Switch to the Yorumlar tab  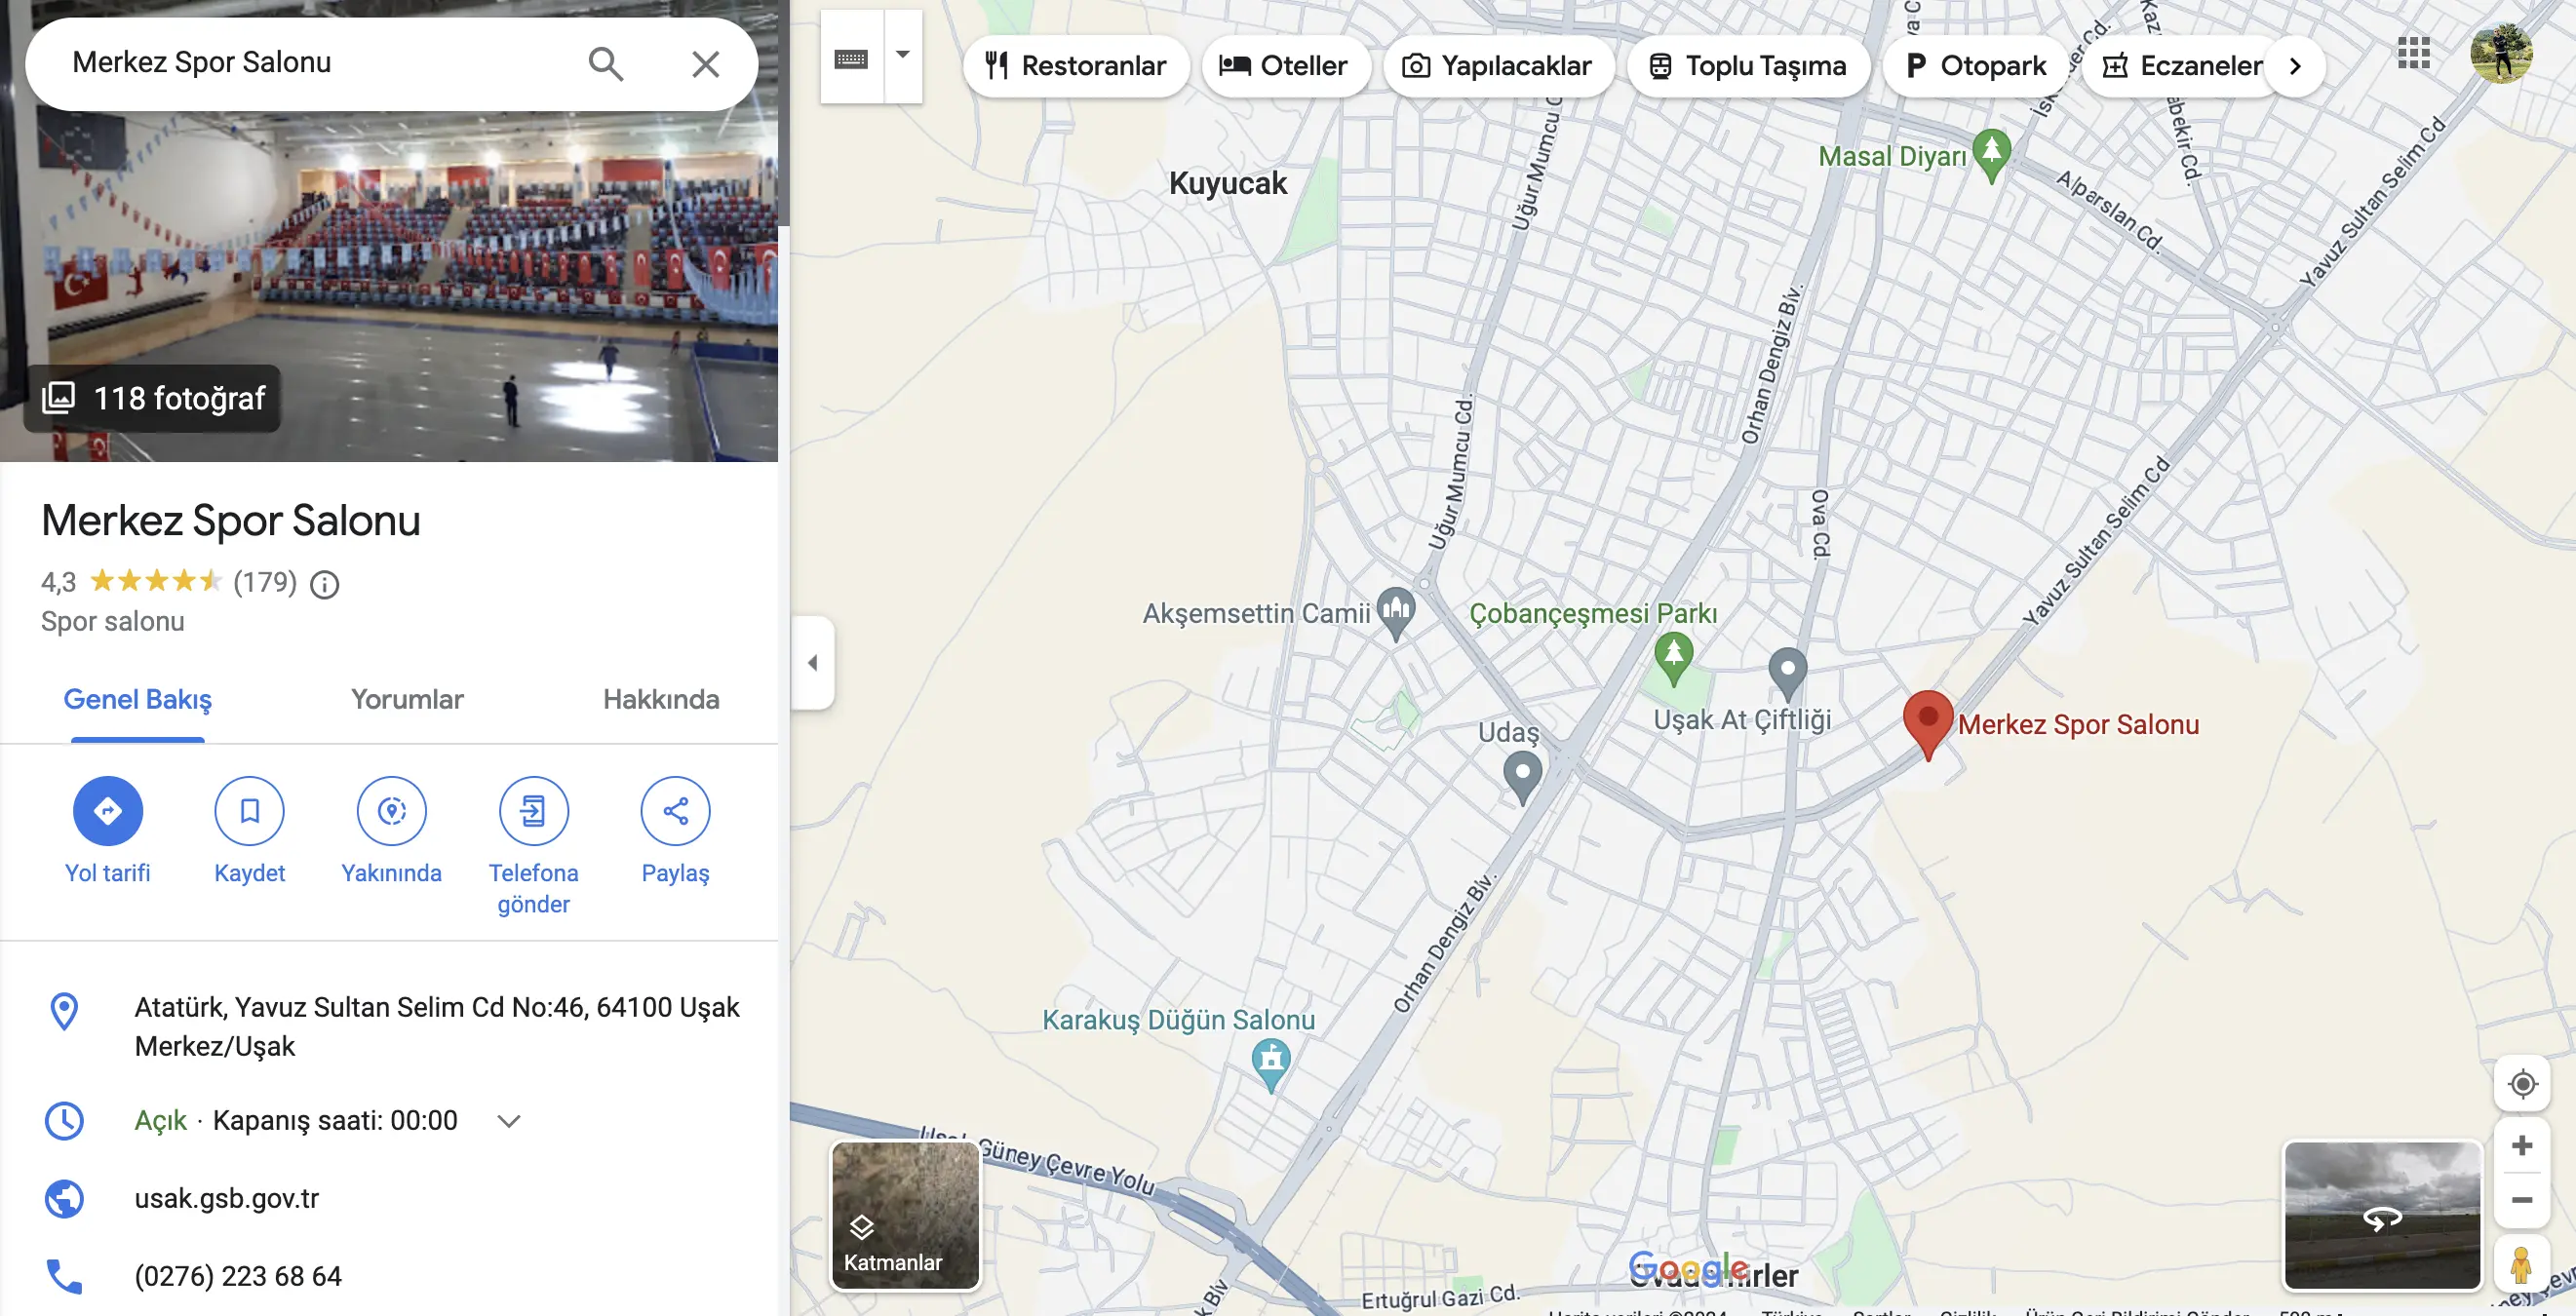tap(407, 699)
